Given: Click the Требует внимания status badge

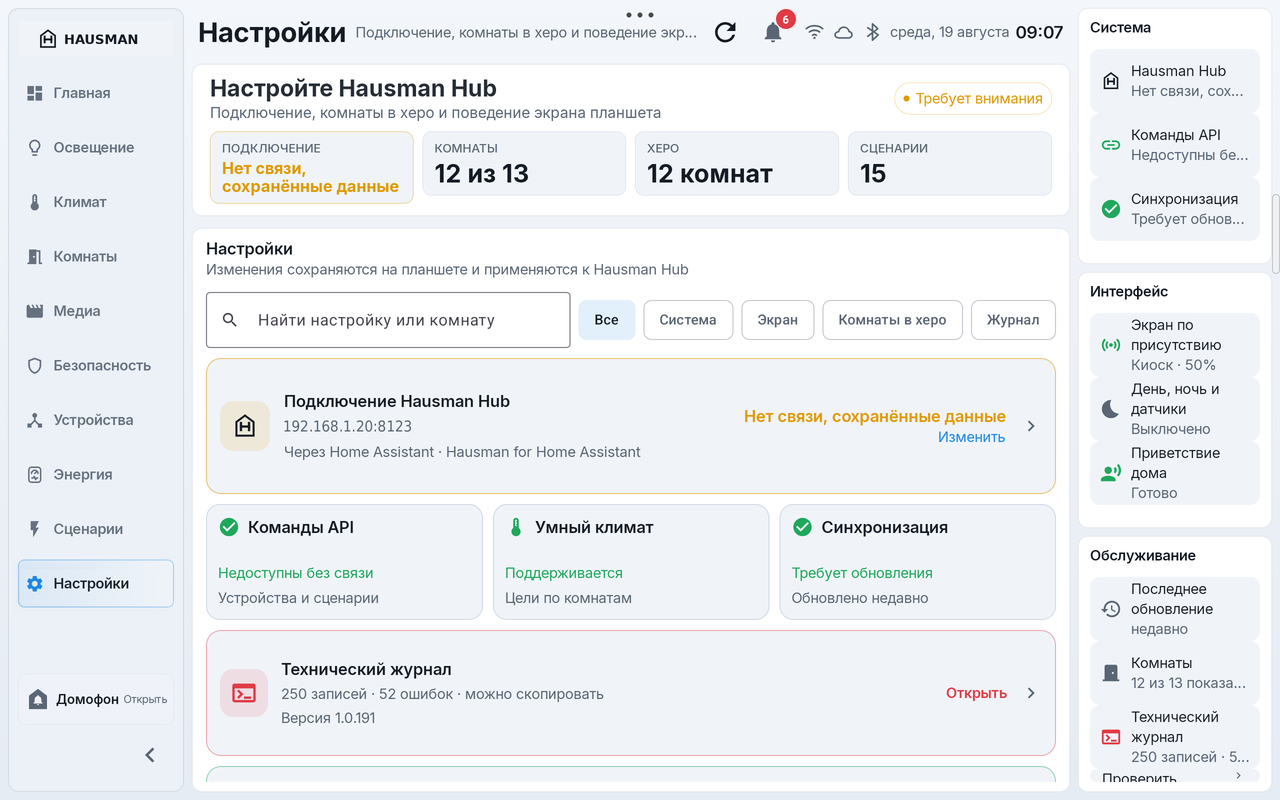Looking at the screenshot, I should tap(973, 99).
